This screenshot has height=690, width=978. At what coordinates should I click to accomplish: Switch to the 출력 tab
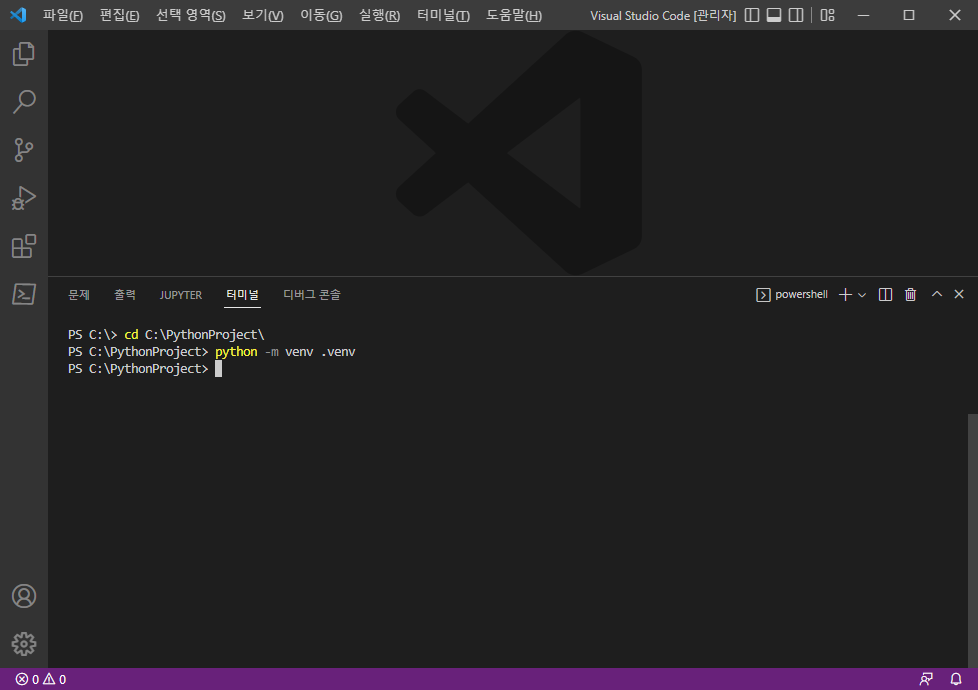(125, 294)
